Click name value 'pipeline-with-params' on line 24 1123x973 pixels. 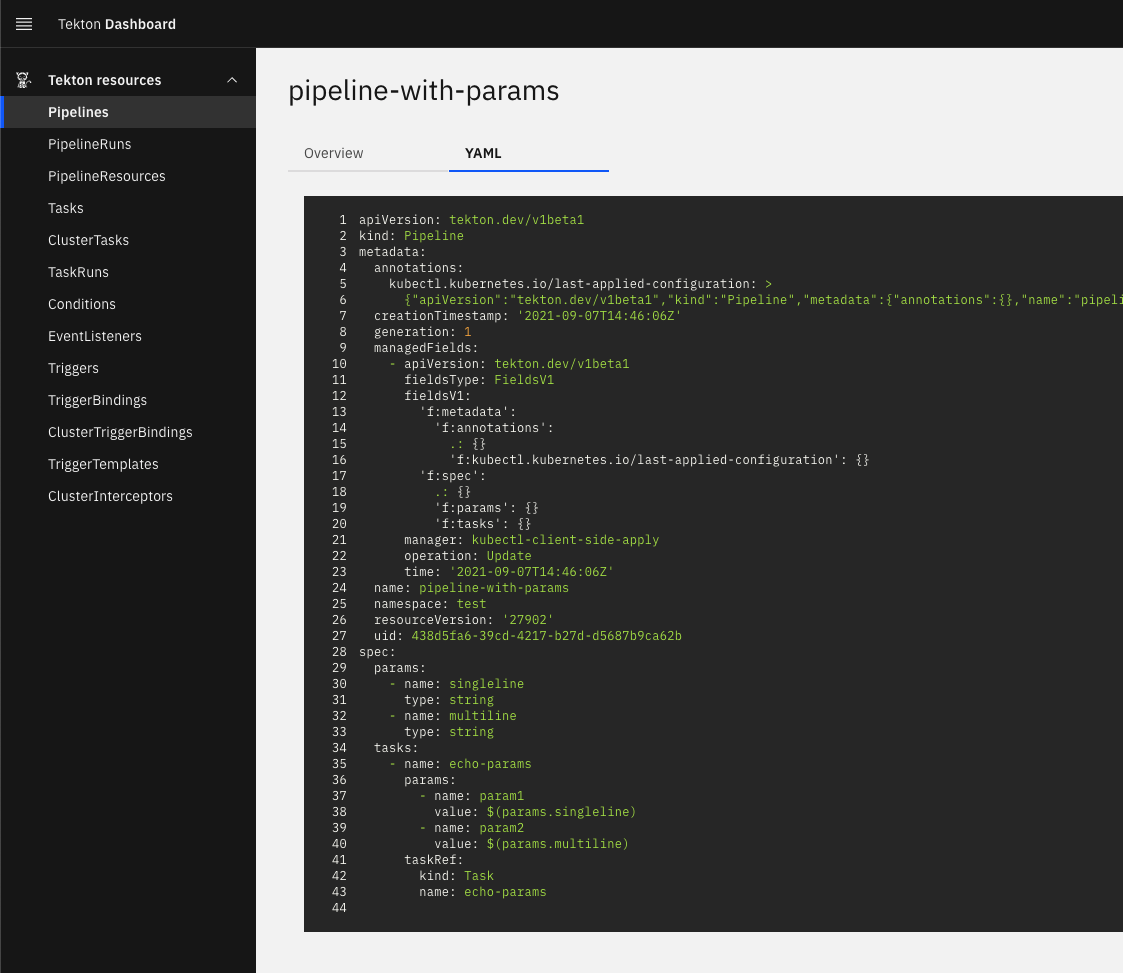point(493,588)
